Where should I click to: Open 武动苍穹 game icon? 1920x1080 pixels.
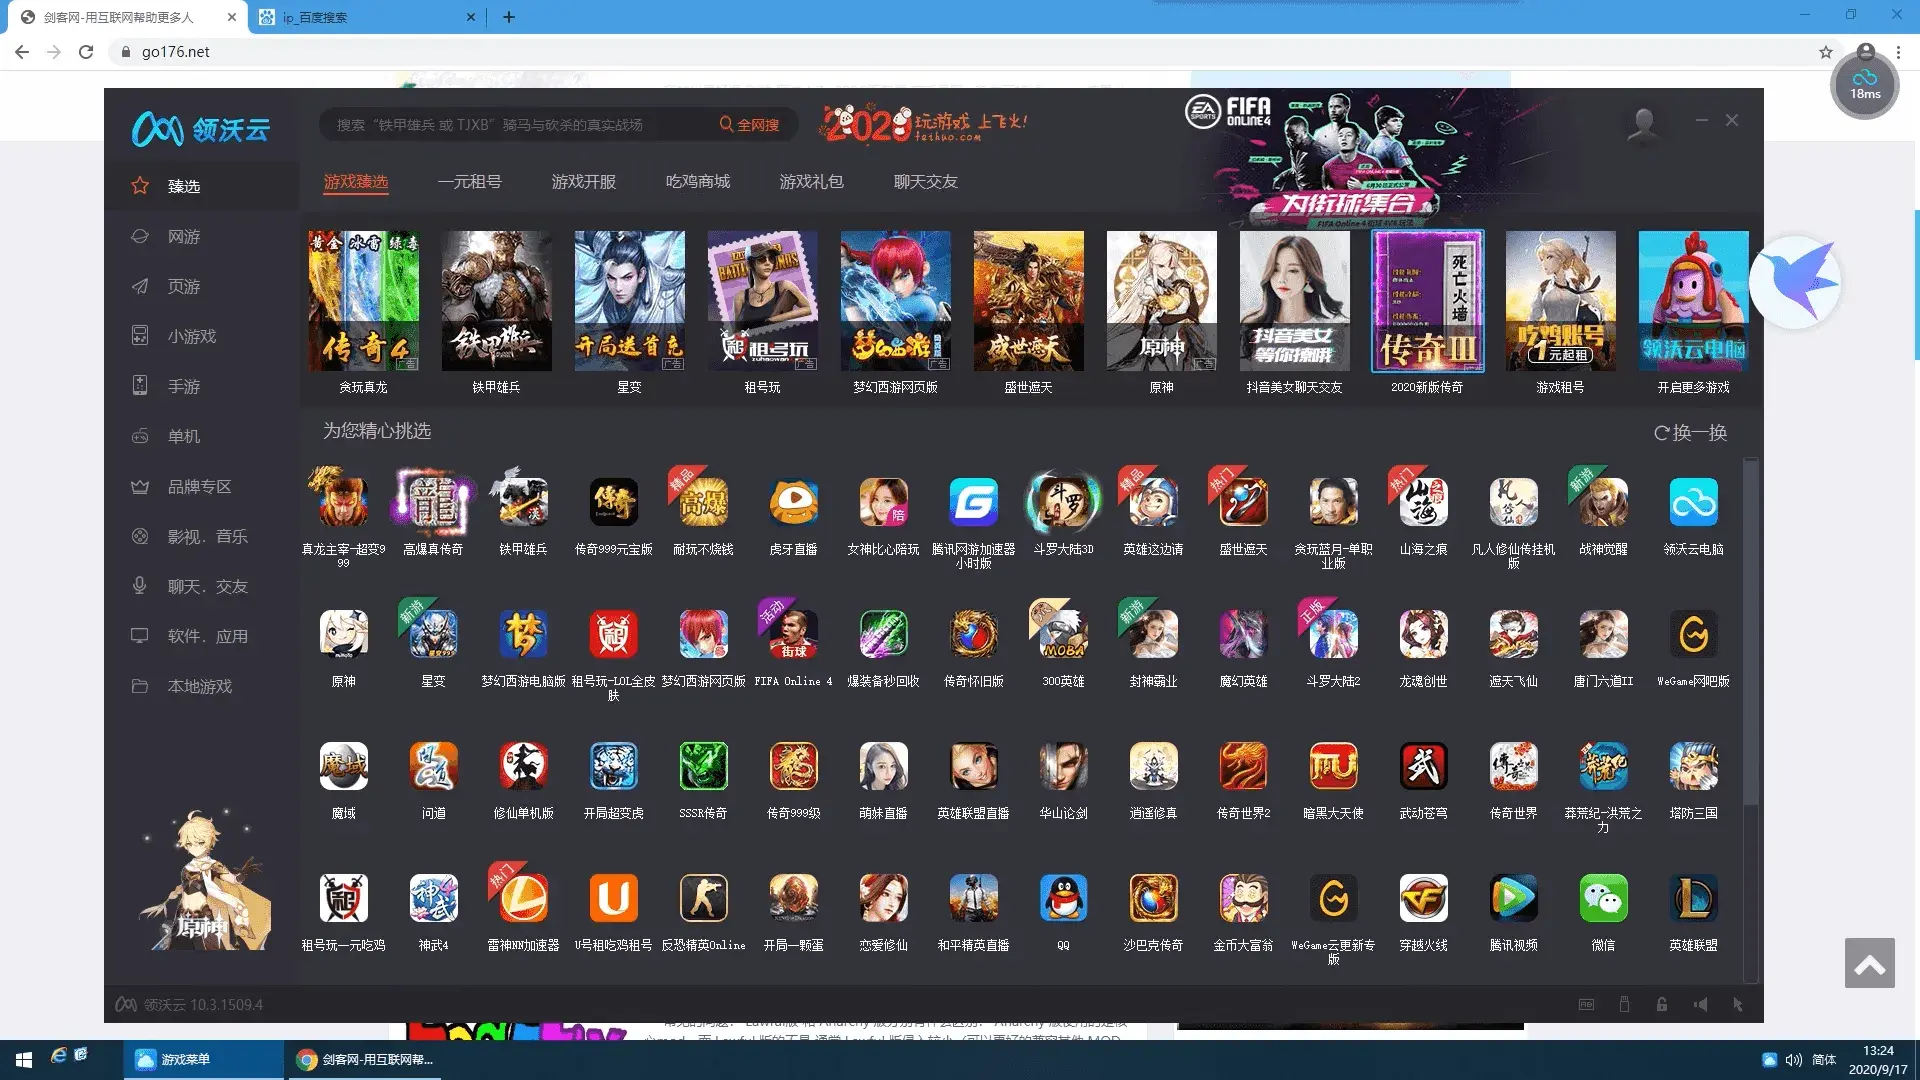[1423, 766]
